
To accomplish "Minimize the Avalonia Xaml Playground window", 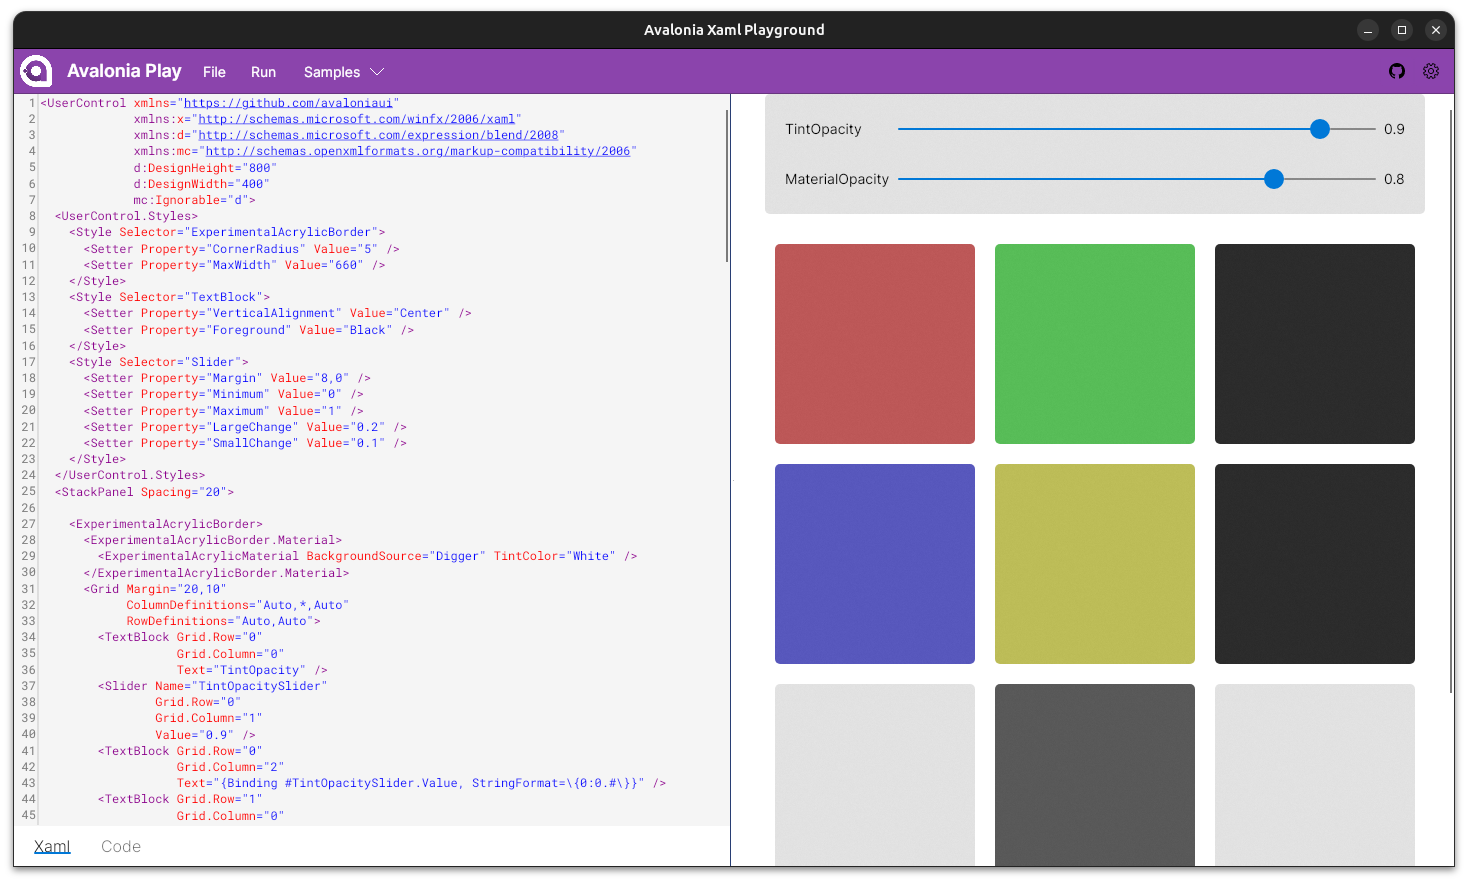I will click(x=1368, y=30).
